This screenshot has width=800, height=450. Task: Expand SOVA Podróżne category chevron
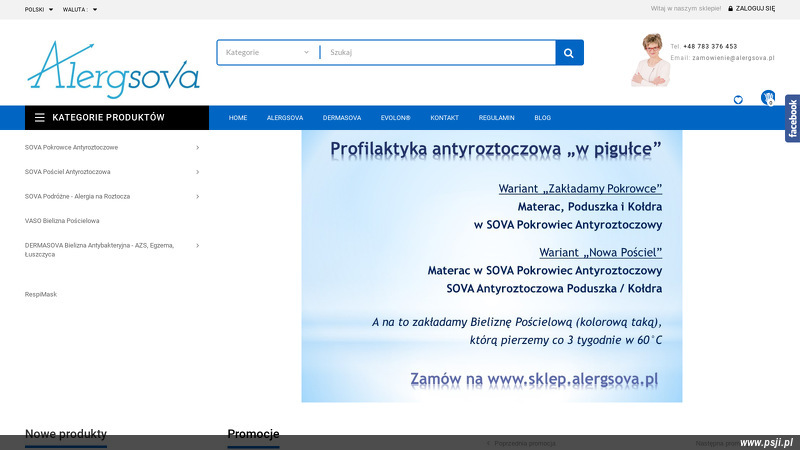pos(197,196)
